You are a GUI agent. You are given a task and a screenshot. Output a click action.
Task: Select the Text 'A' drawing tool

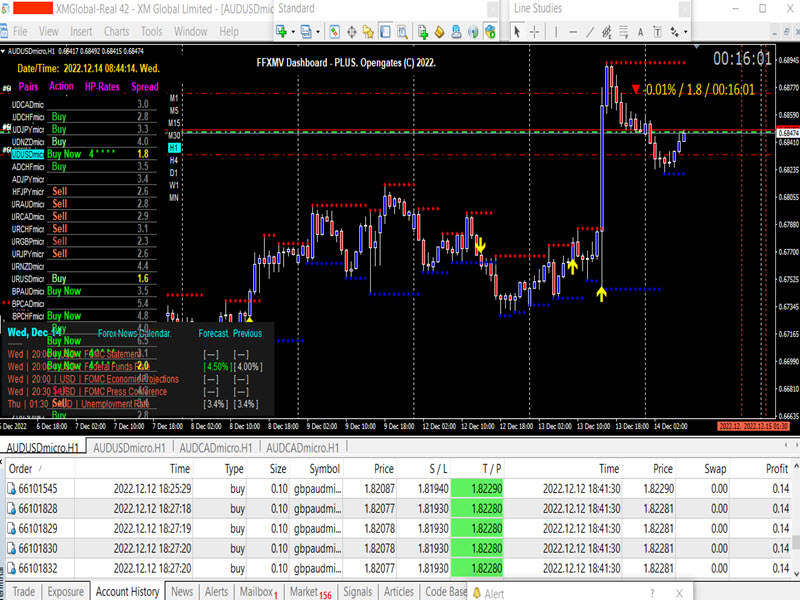click(640, 32)
